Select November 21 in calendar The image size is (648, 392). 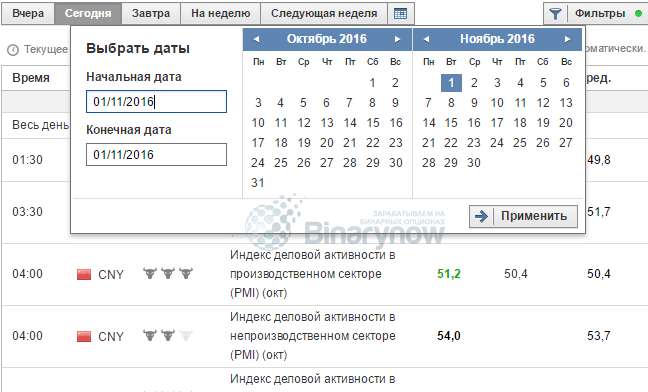point(429,143)
